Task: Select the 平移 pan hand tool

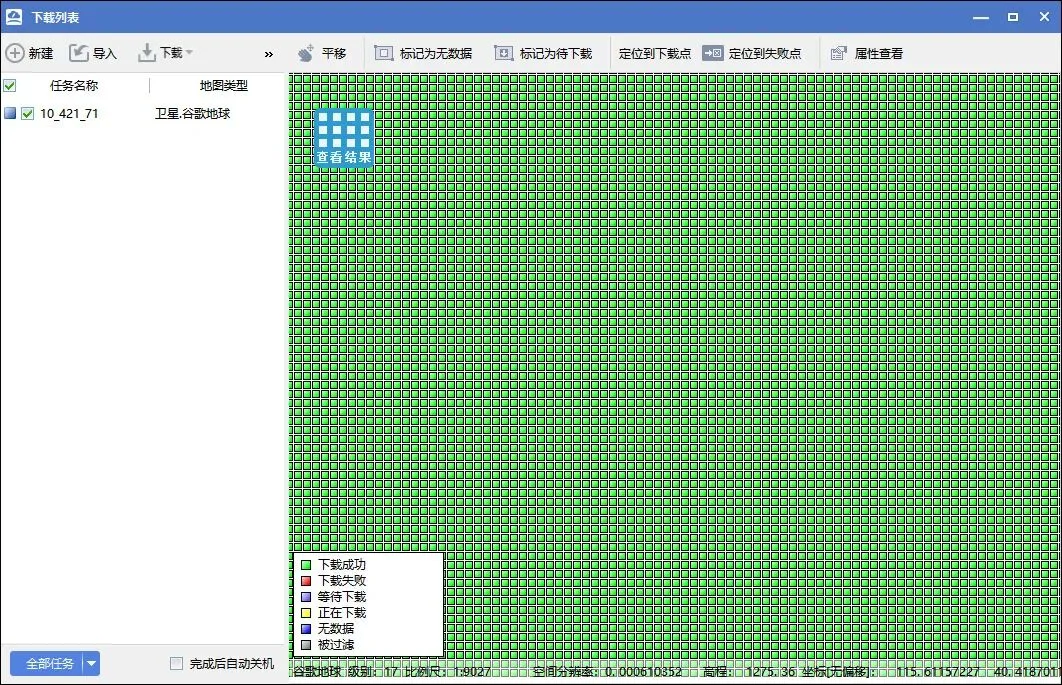Action: pyautogui.click(x=306, y=53)
